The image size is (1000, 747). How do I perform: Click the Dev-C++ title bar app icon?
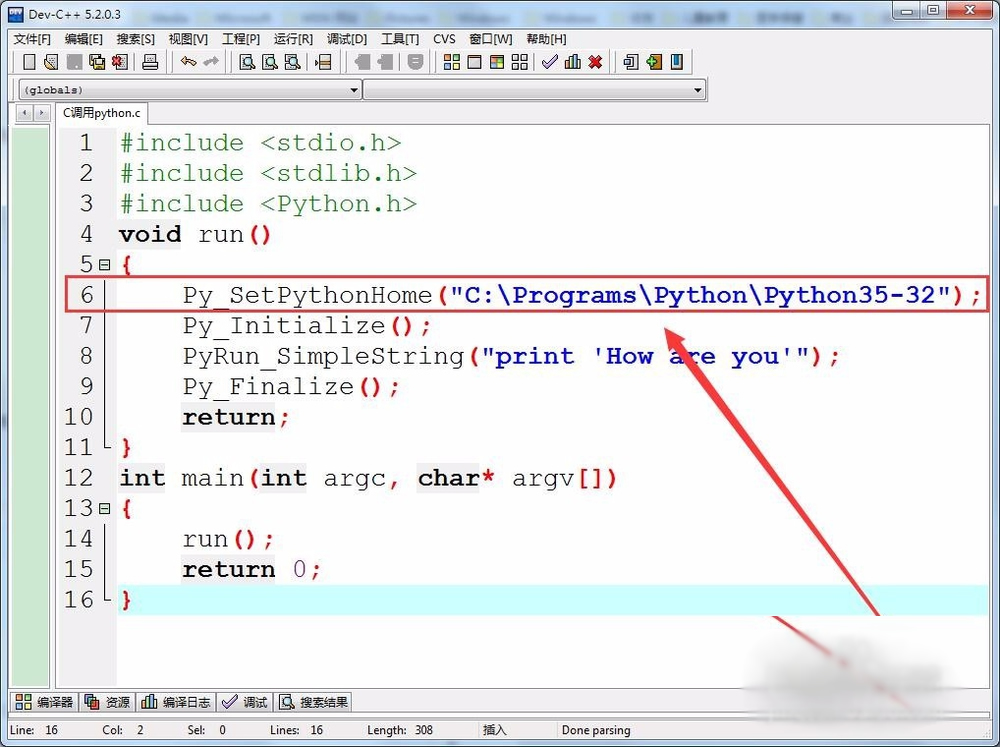click(x=15, y=14)
